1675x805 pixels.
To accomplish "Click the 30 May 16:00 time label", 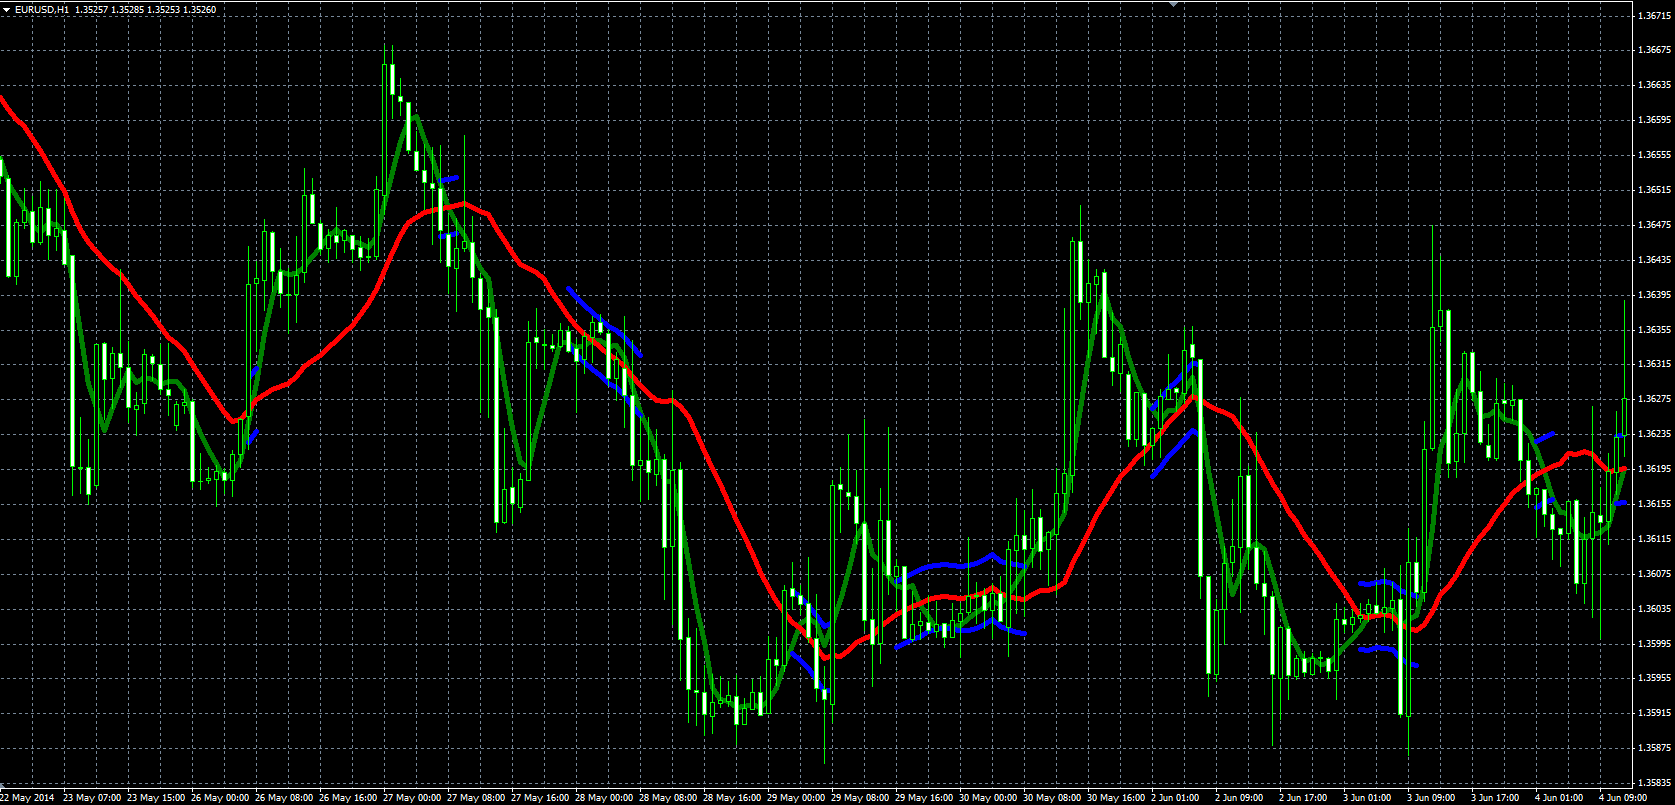I will click(x=1116, y=798).
